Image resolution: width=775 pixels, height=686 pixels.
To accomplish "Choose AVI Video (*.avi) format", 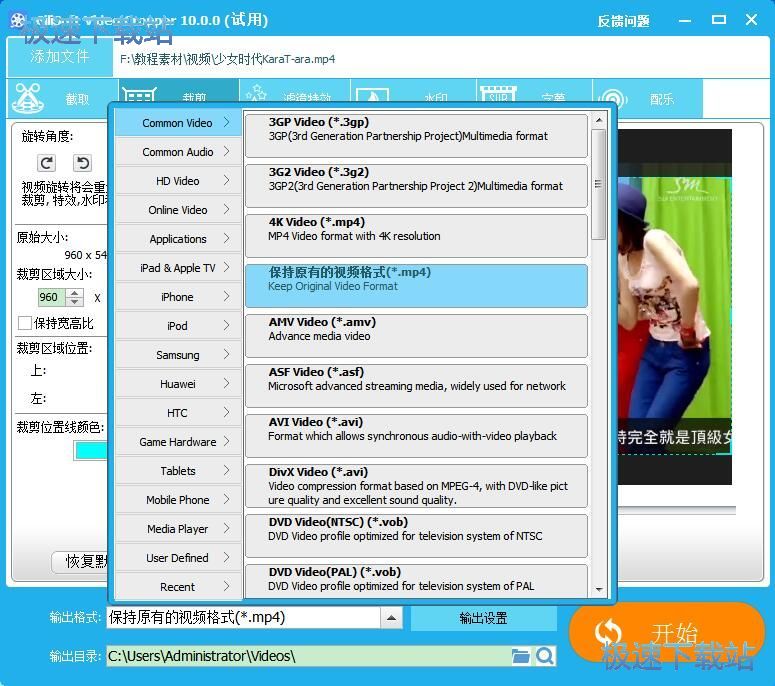I will 416,435.
